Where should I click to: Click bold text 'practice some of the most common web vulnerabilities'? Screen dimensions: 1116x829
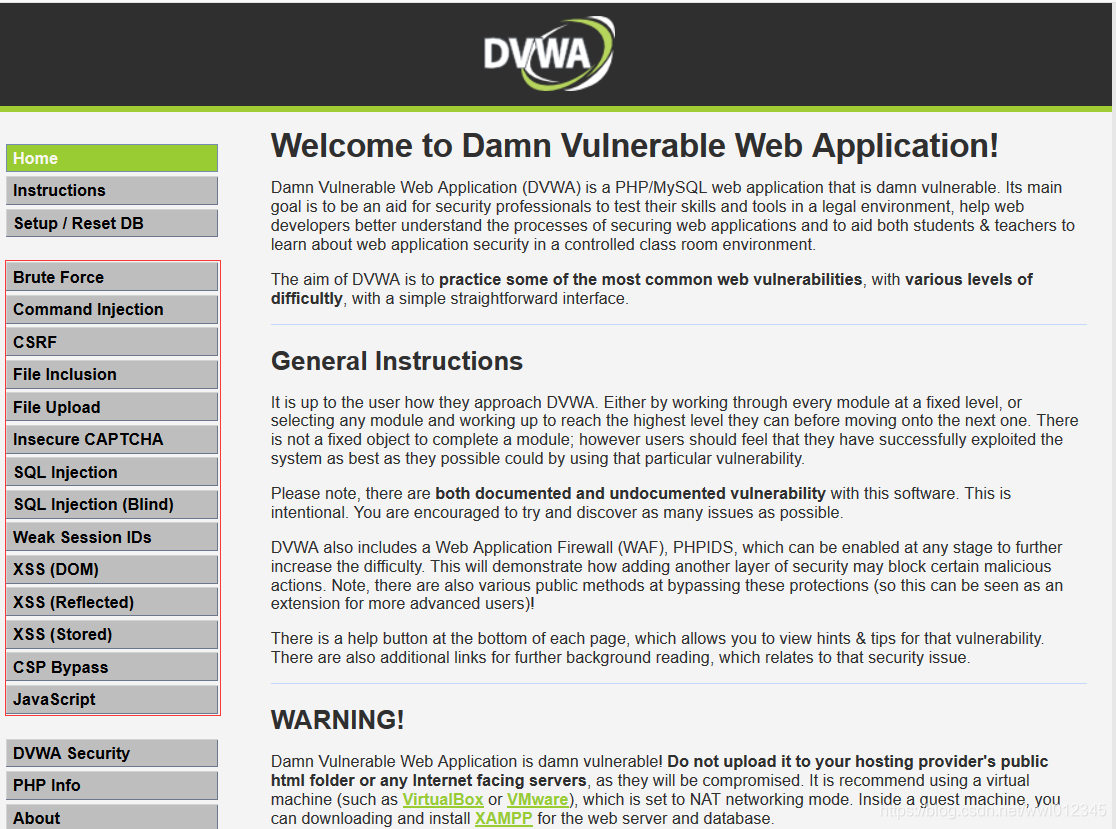[x=651, y=280]
